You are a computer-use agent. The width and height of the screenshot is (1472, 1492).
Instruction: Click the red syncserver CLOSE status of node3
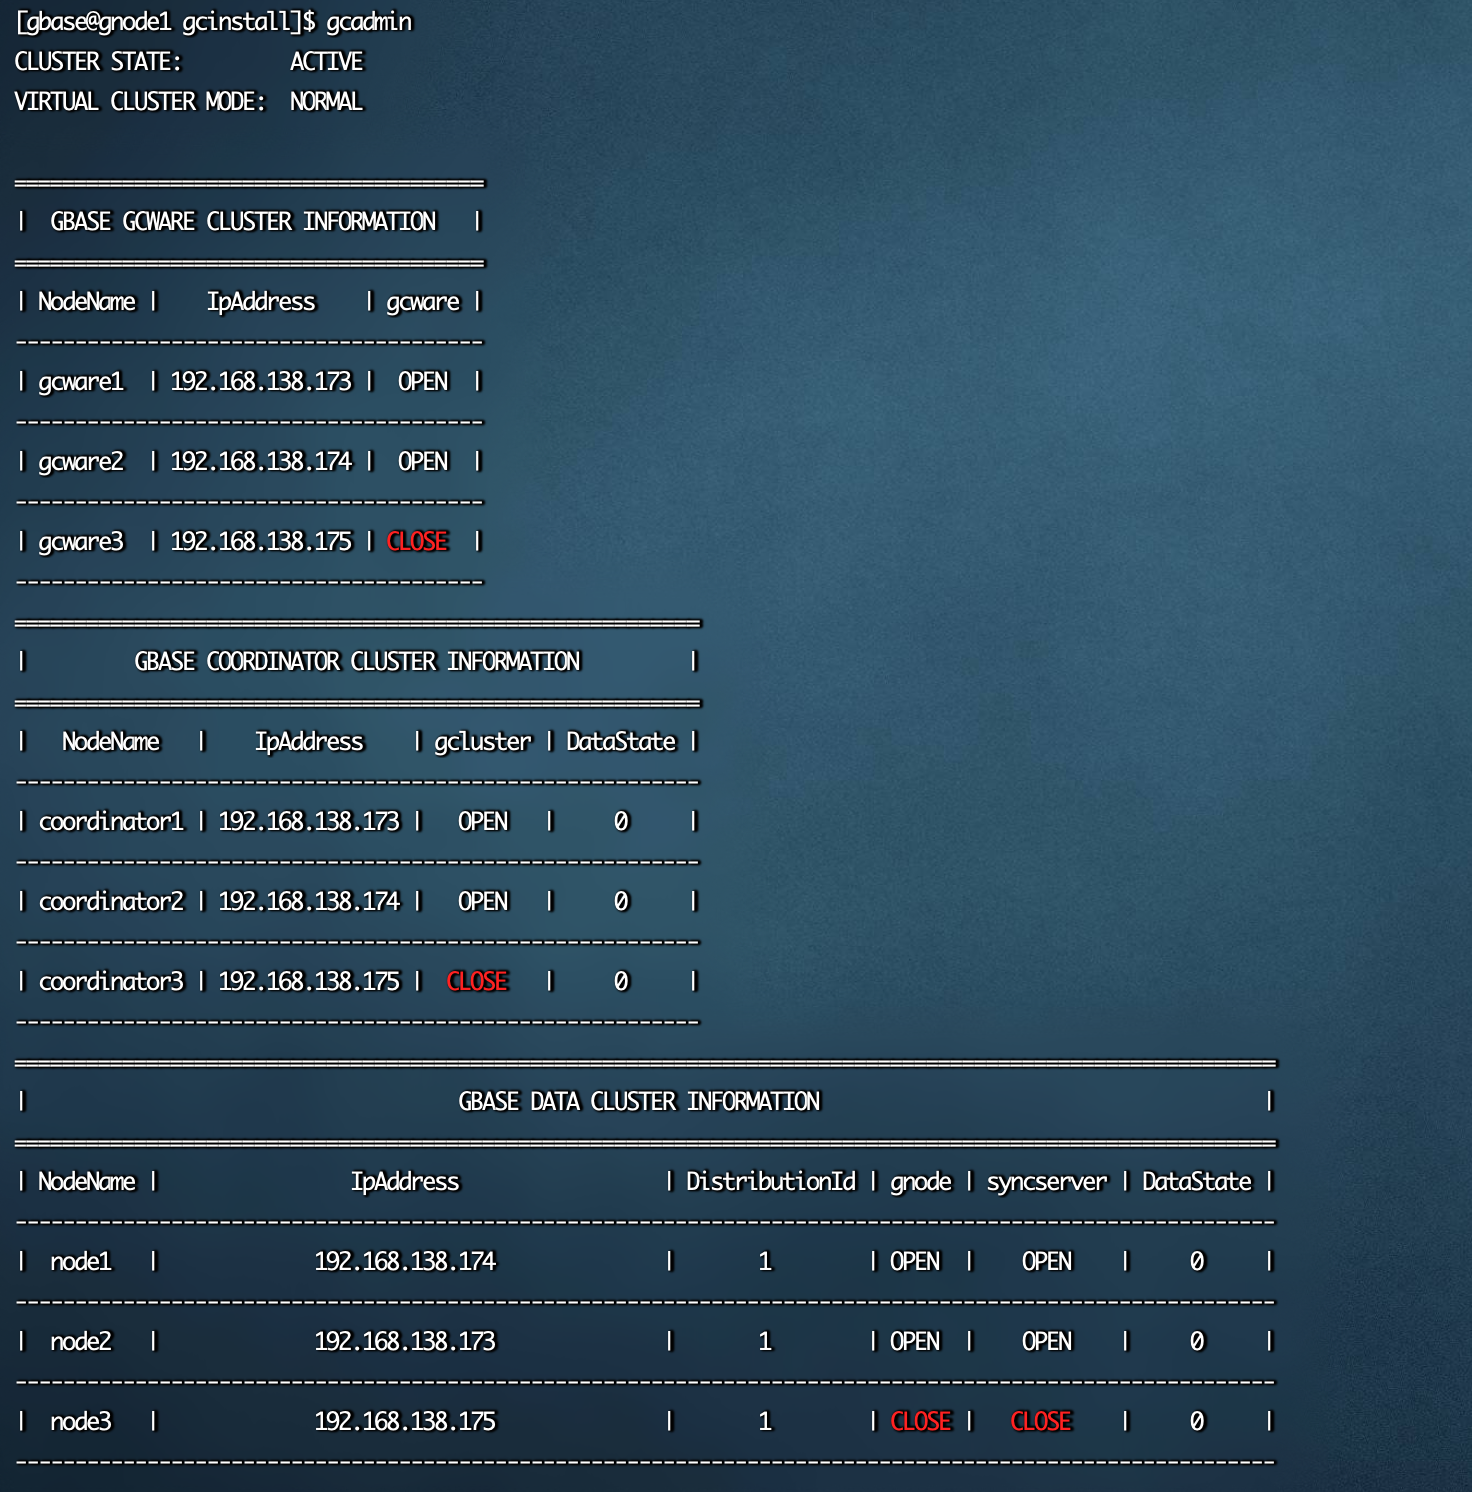[x=1041, y=1422]
